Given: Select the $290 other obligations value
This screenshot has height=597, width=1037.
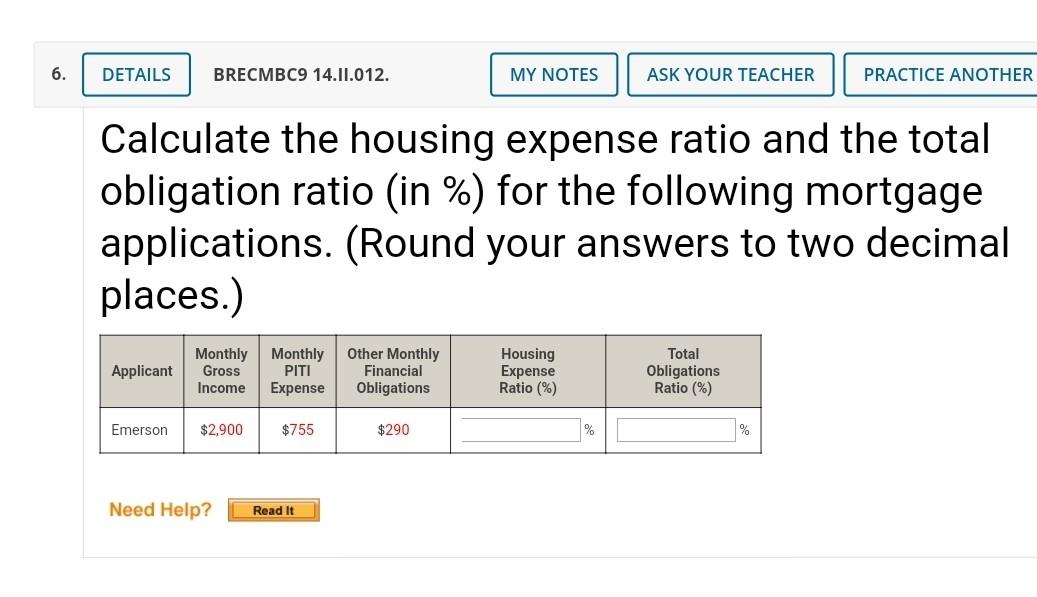Looking at the screenshot, I should click(393, 430).
